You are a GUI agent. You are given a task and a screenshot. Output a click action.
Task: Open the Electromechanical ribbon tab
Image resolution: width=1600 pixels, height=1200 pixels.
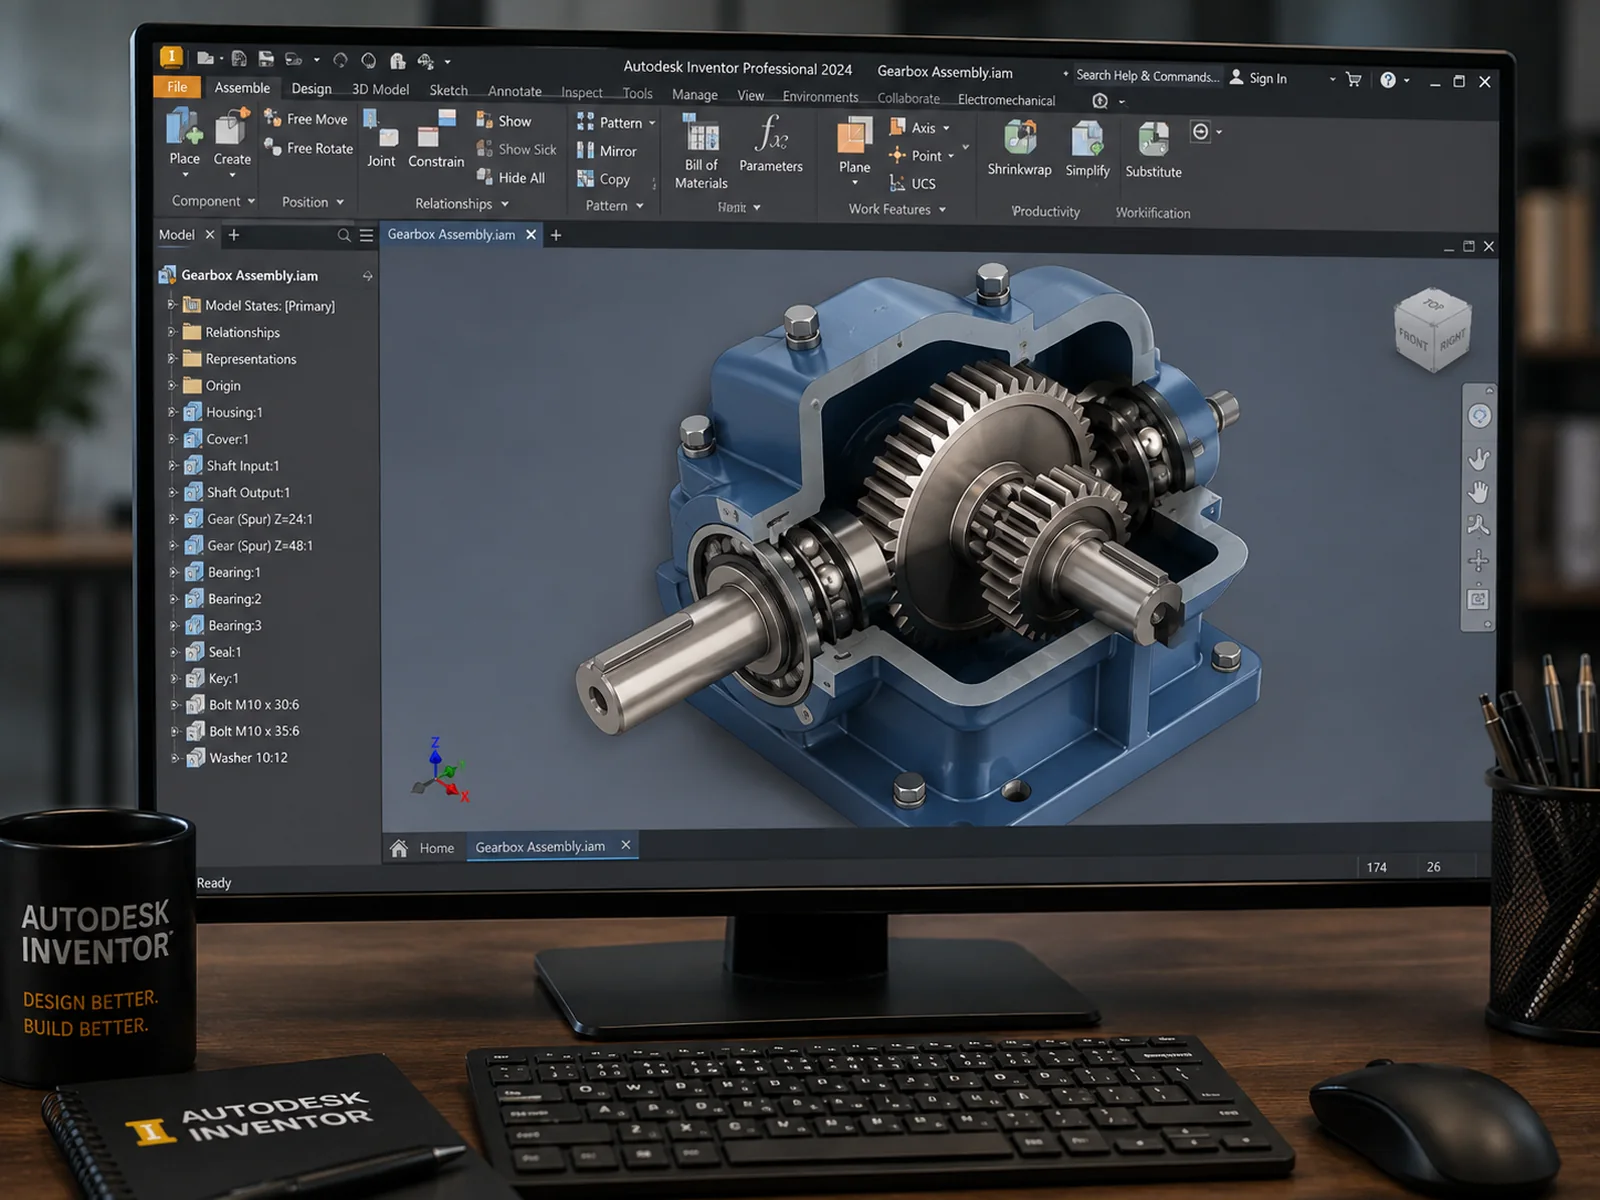pos(1006,100)
